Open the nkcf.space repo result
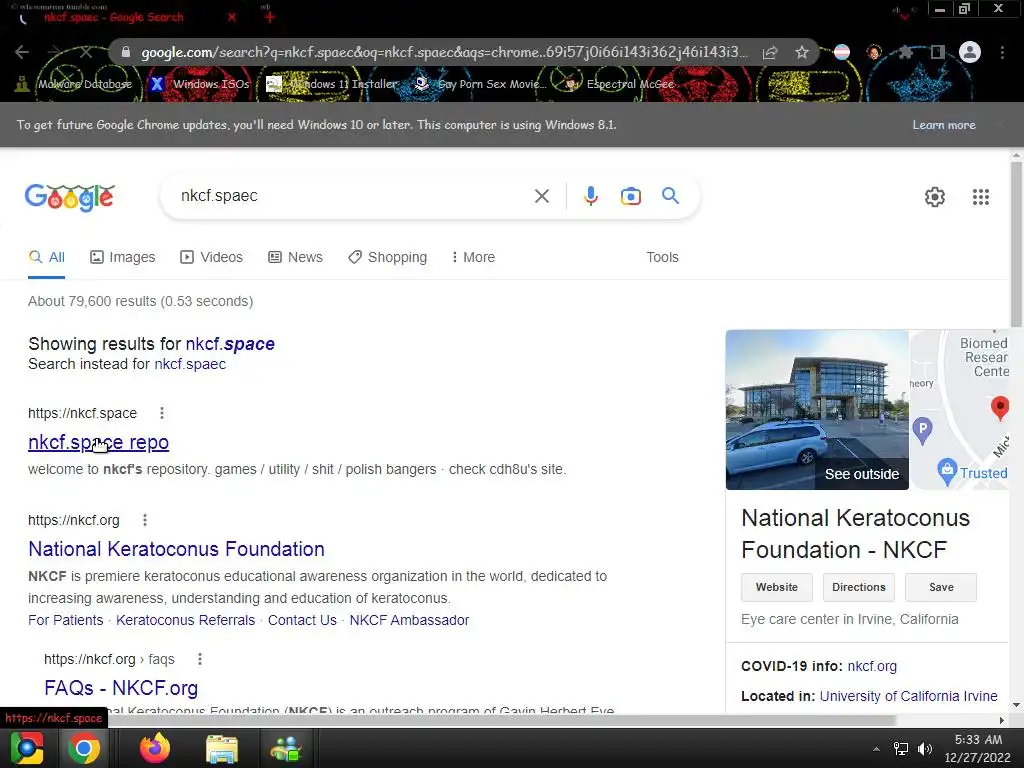This screenshot has height=768, width=1024. pos(99,442)
